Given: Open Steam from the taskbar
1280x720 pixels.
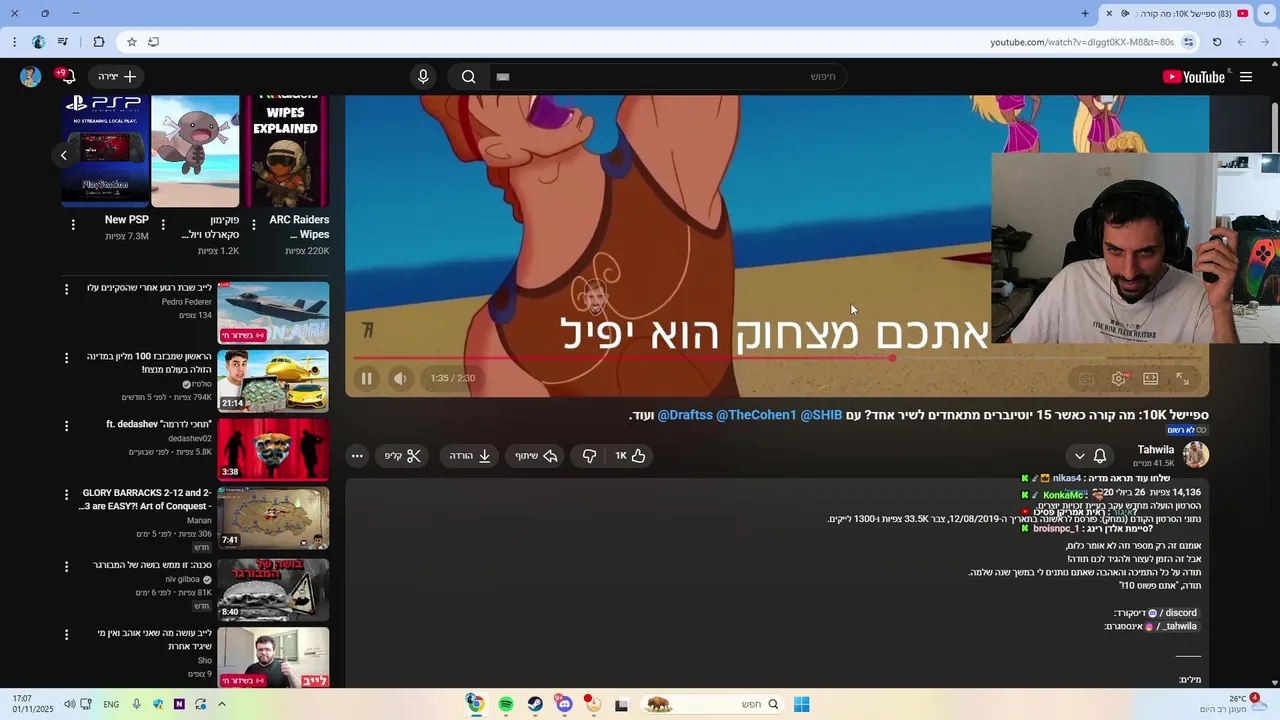Looking at the screenshot, I should pyautogui.click(x=535, y=705).
